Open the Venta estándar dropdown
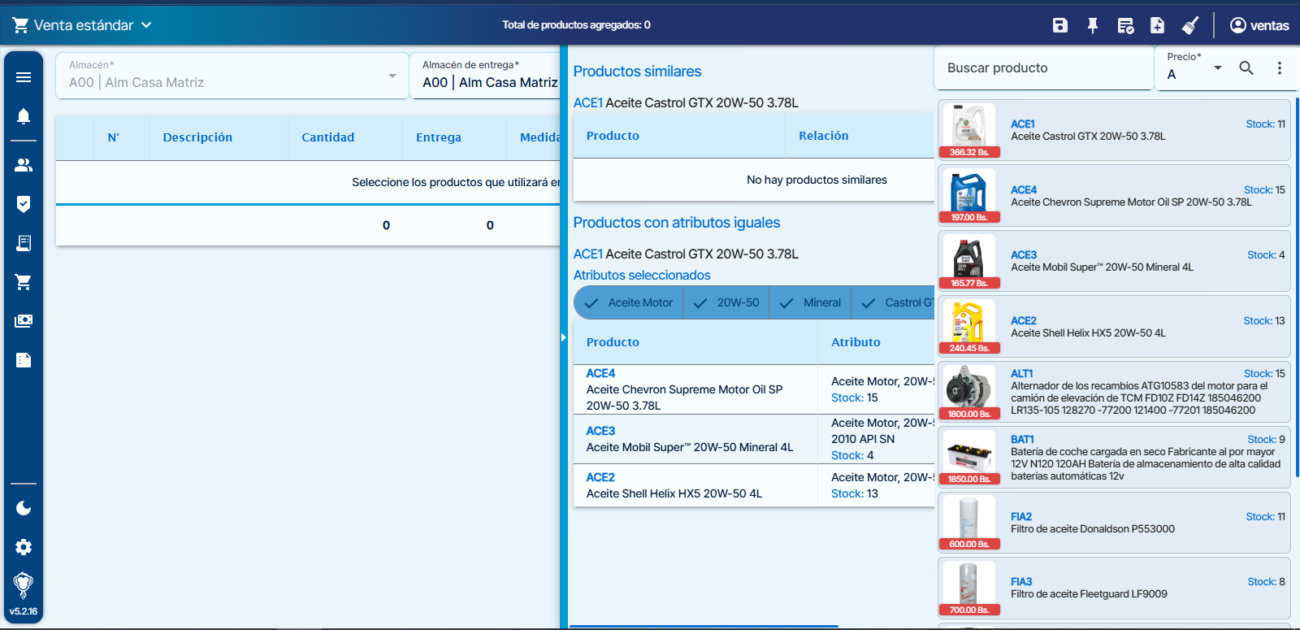Screen dimensions: 1300x630 click(82, 25)
